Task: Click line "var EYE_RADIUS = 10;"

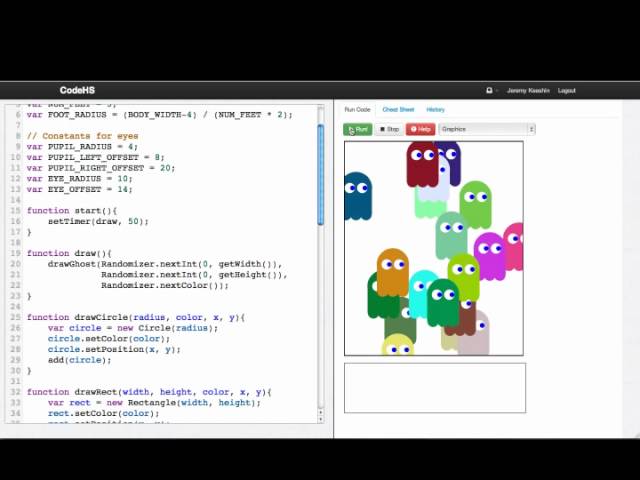Action: 79,178
